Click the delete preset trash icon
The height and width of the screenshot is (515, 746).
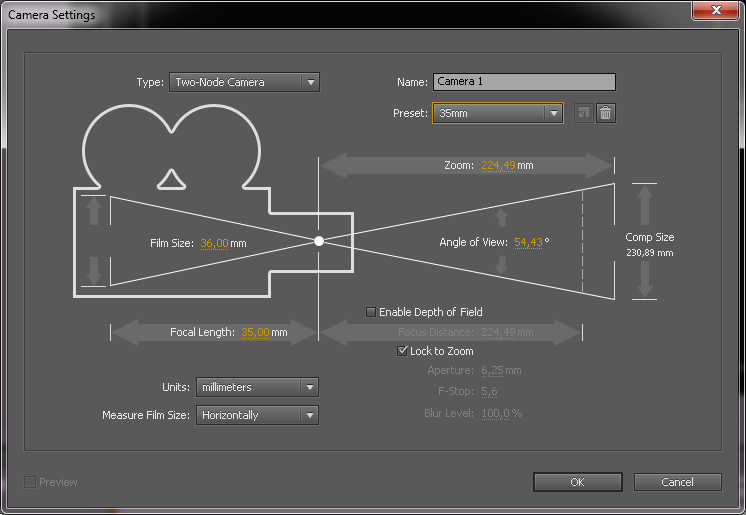606,113
